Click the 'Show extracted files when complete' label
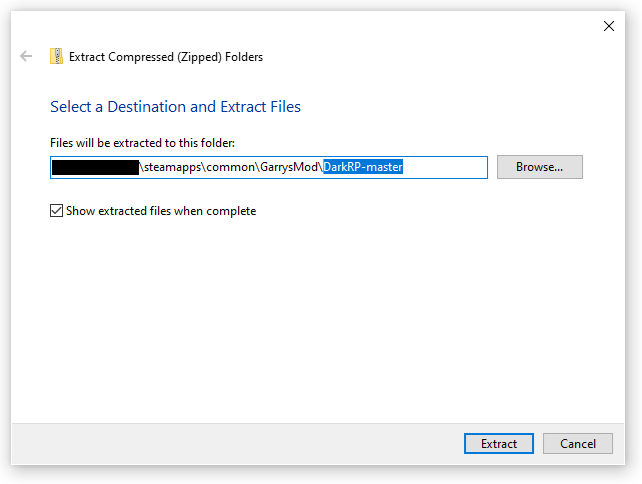 (x=161, y=211)
